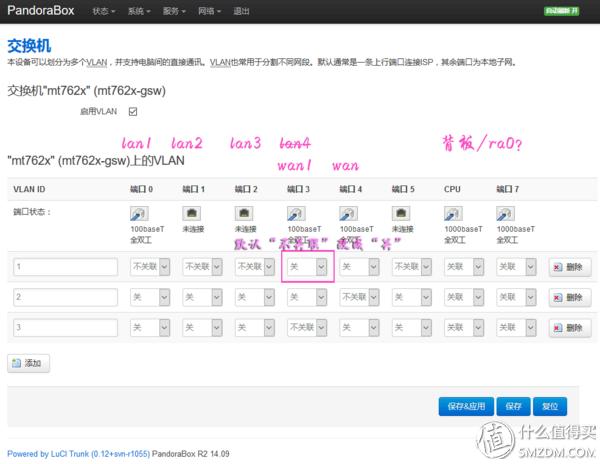Click the port 3 link status icon
The width and height of the screenshot is (600, 464).
click(296, 214)
